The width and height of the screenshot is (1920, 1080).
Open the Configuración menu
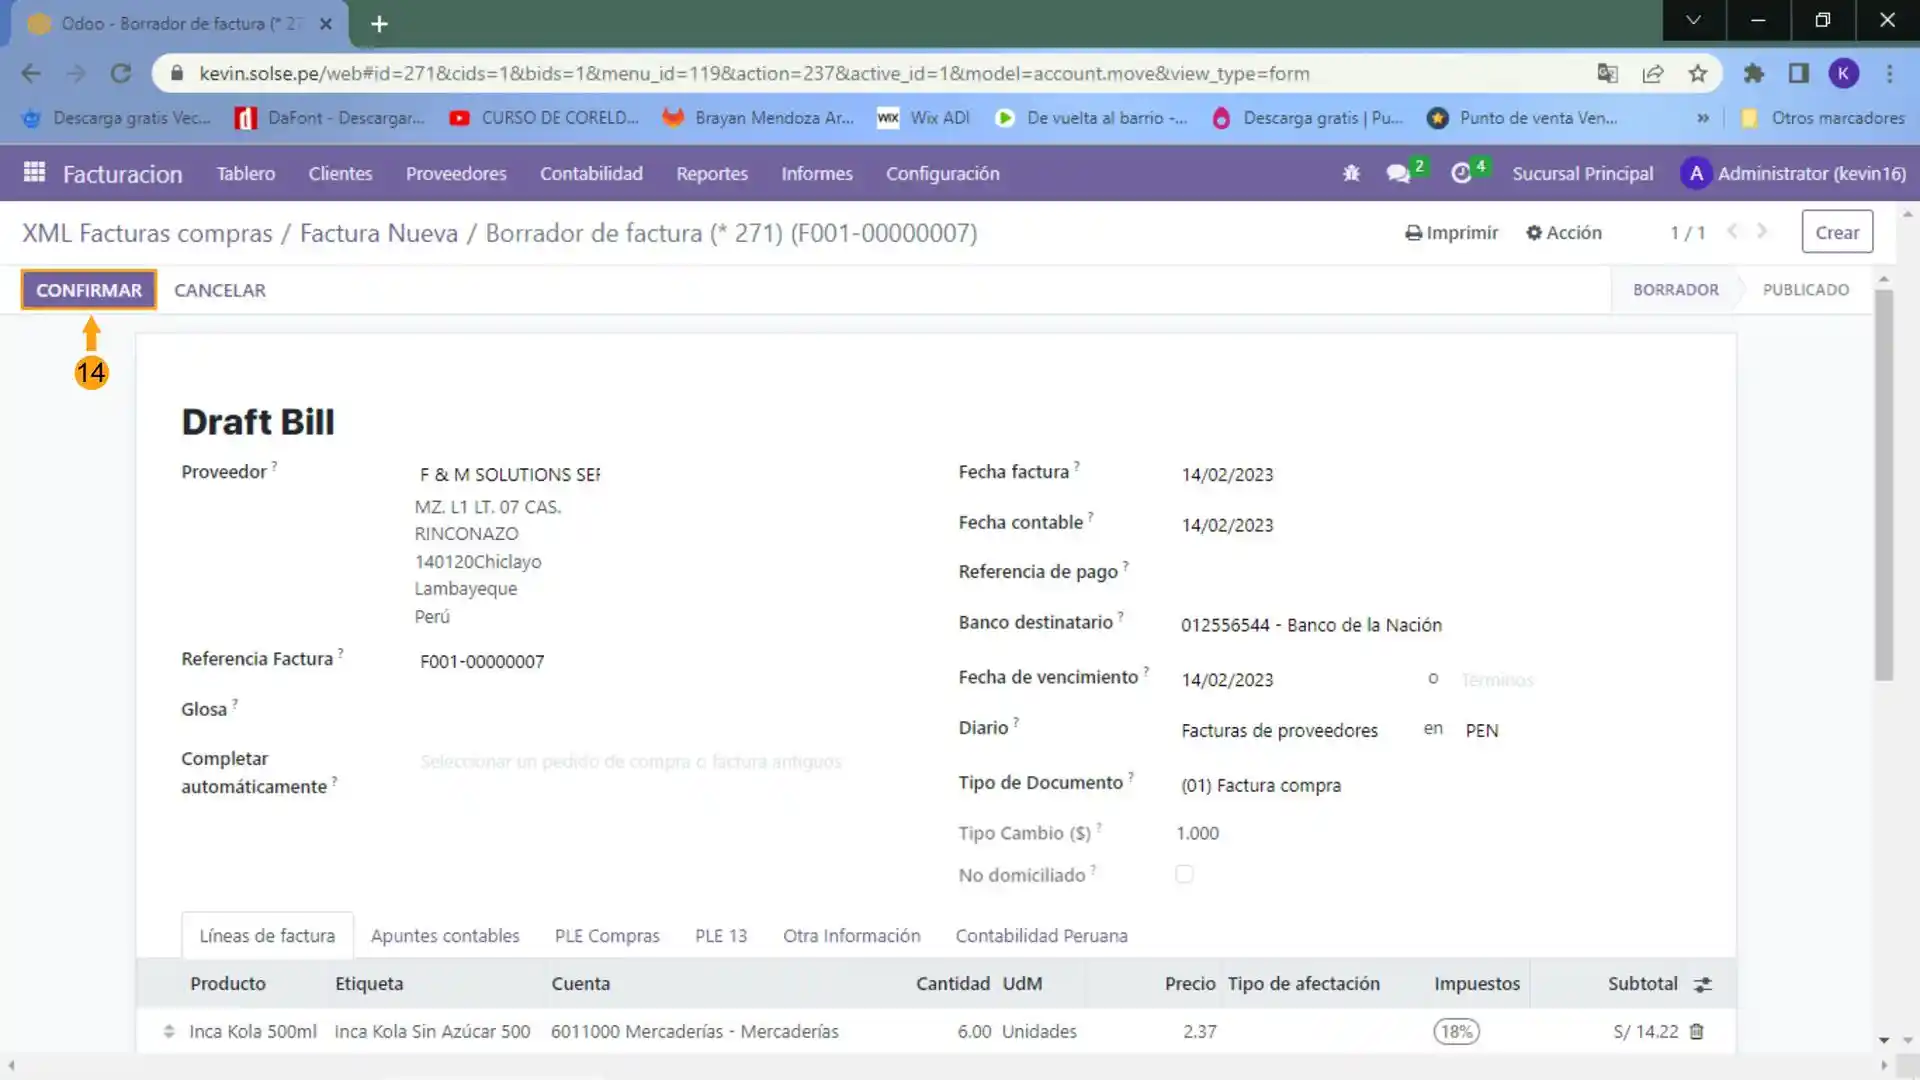pos(942,173)
